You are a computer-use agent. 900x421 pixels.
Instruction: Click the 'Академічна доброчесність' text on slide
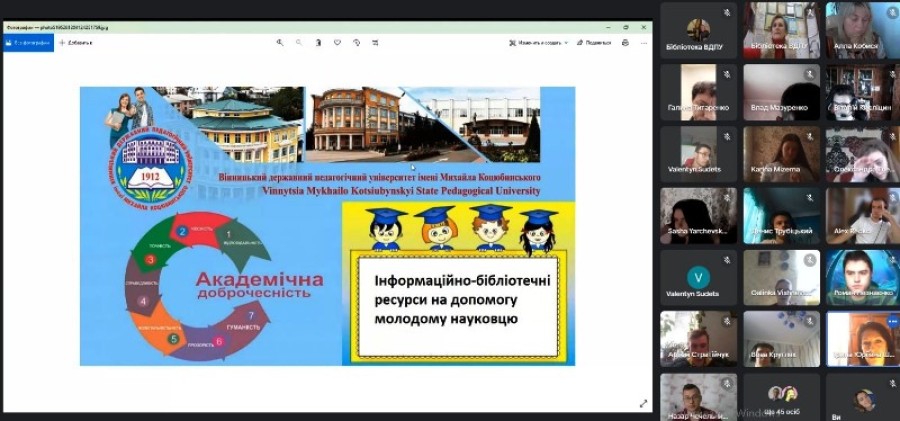[259, 285]
